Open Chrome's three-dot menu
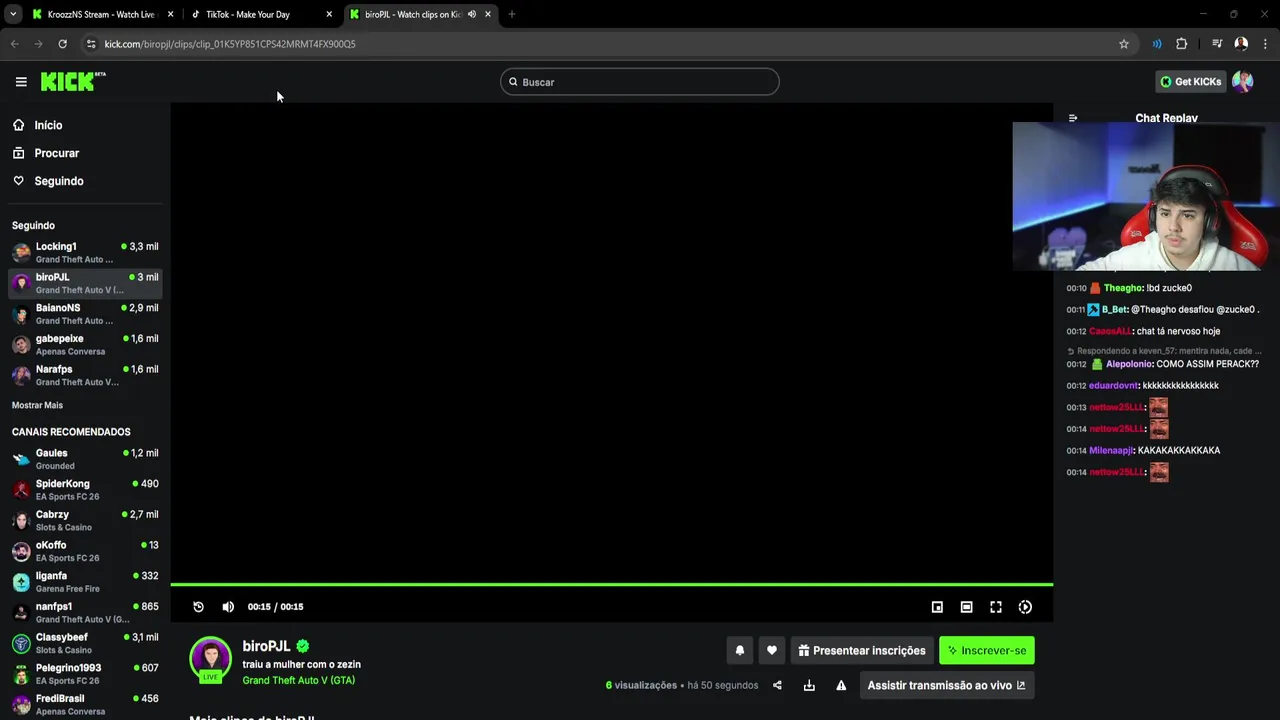This screenshot has height=720, width=1280. [1265, 44]
